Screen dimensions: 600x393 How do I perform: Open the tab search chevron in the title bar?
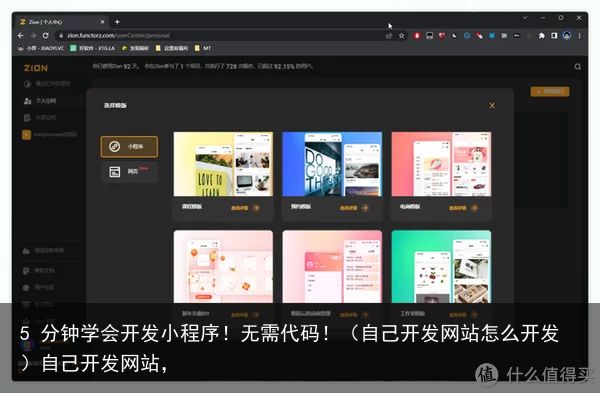[x=525, y=18]
